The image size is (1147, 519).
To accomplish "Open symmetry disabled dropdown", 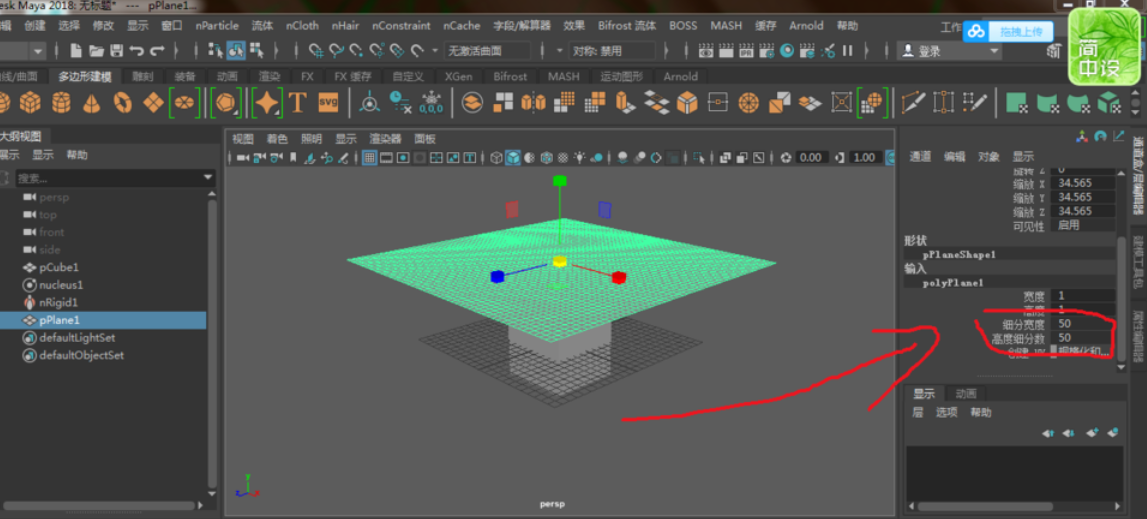I will 612,51.
